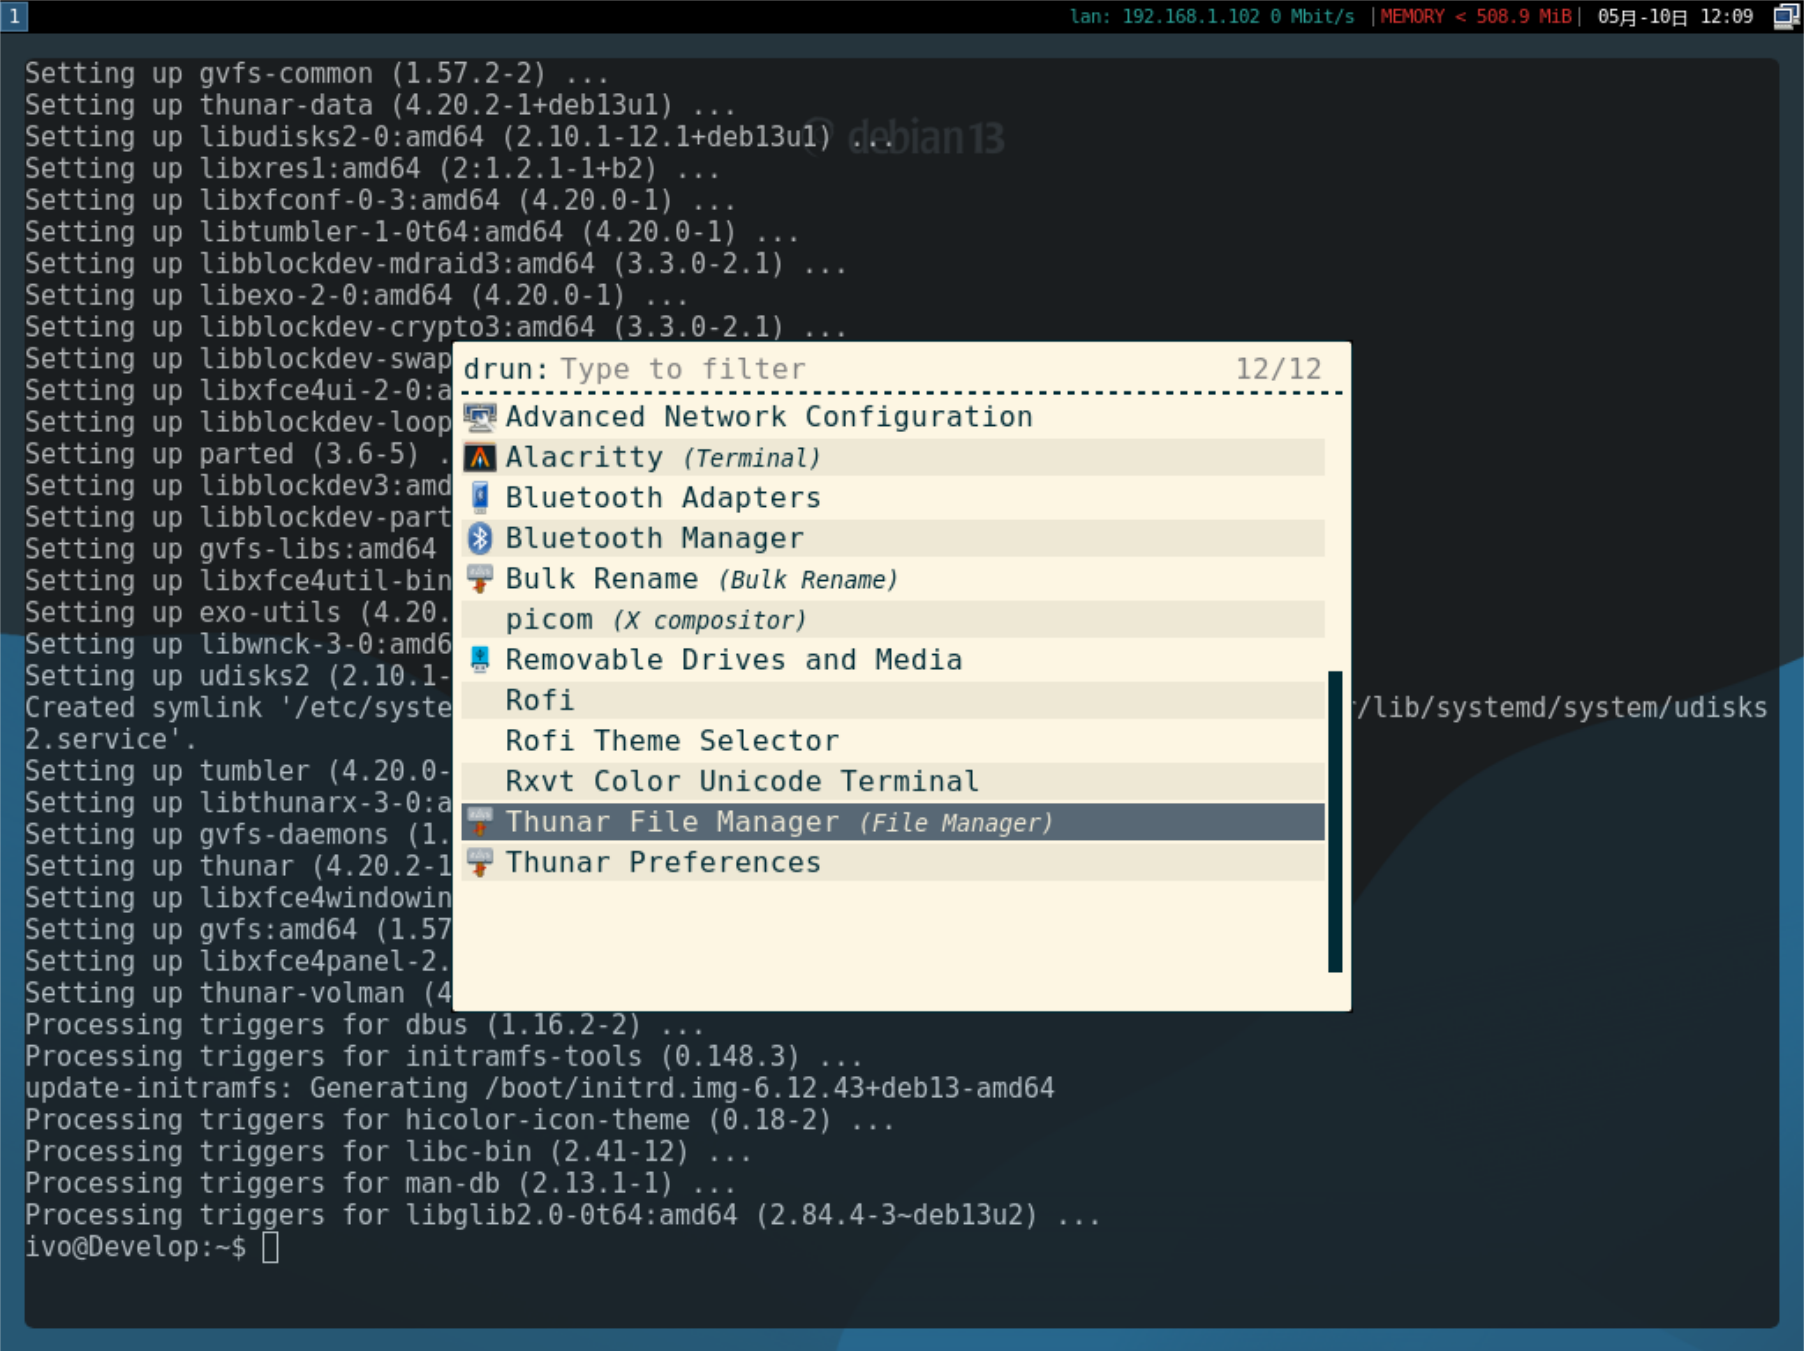Open Bluetooth Adapters entry
The image size is (1804, 1351).
(x=893, y=498)
